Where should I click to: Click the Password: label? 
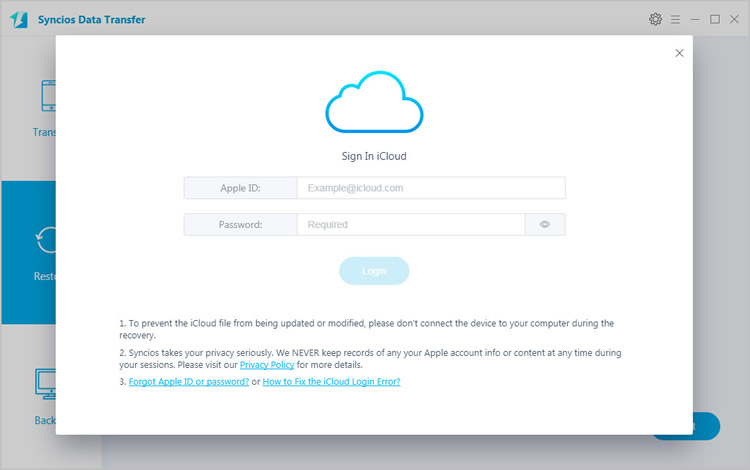point(240,224)
